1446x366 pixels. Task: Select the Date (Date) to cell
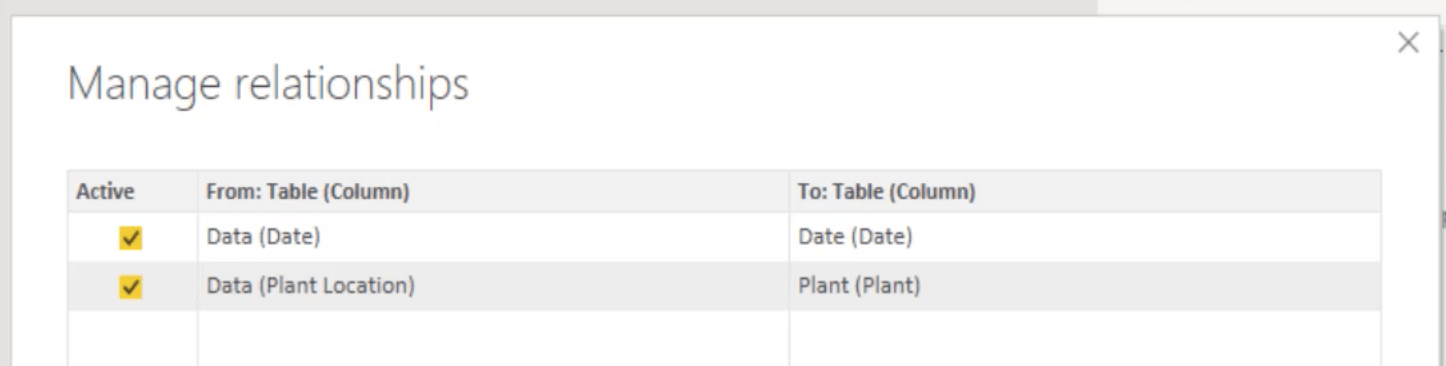pyautogui.click(x=1085, y=238)
